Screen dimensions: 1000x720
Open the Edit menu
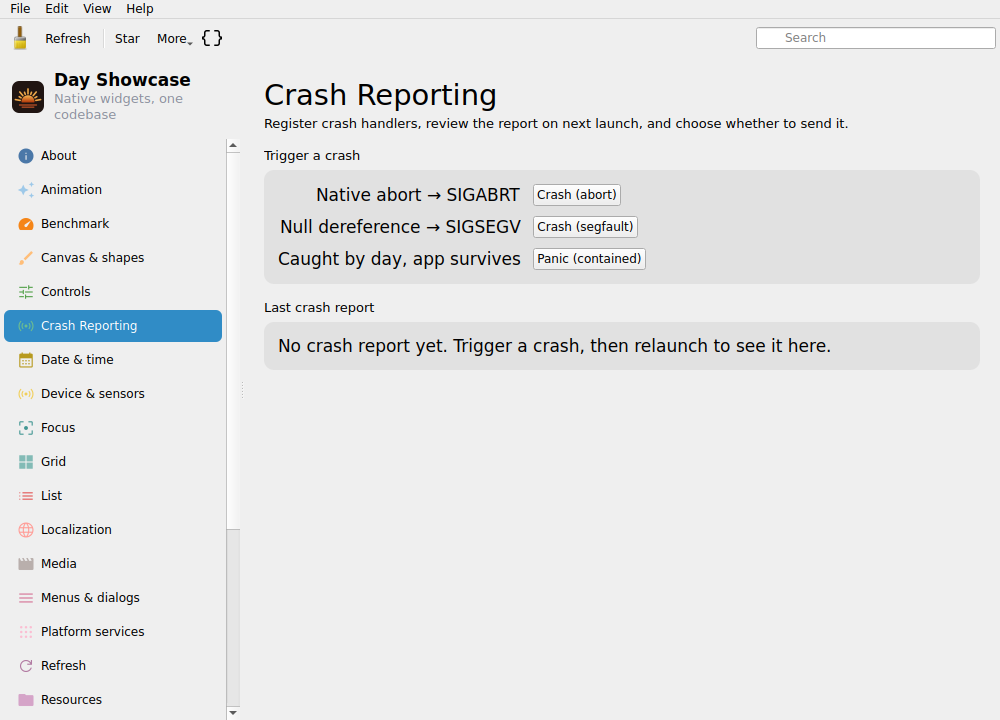click(x=57, y=9)
